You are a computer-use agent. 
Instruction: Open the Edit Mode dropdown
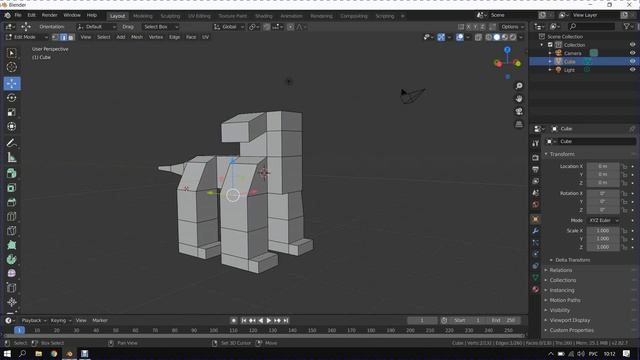(27, 37)
